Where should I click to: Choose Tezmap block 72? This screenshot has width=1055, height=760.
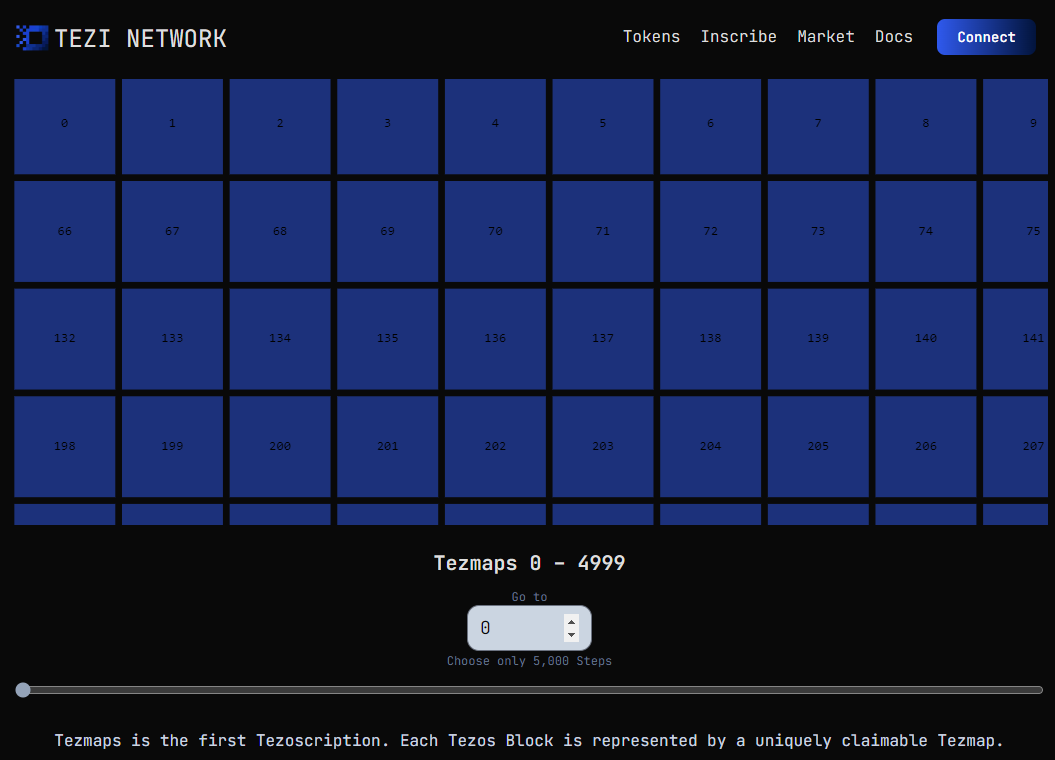click(x=711, y=231)
